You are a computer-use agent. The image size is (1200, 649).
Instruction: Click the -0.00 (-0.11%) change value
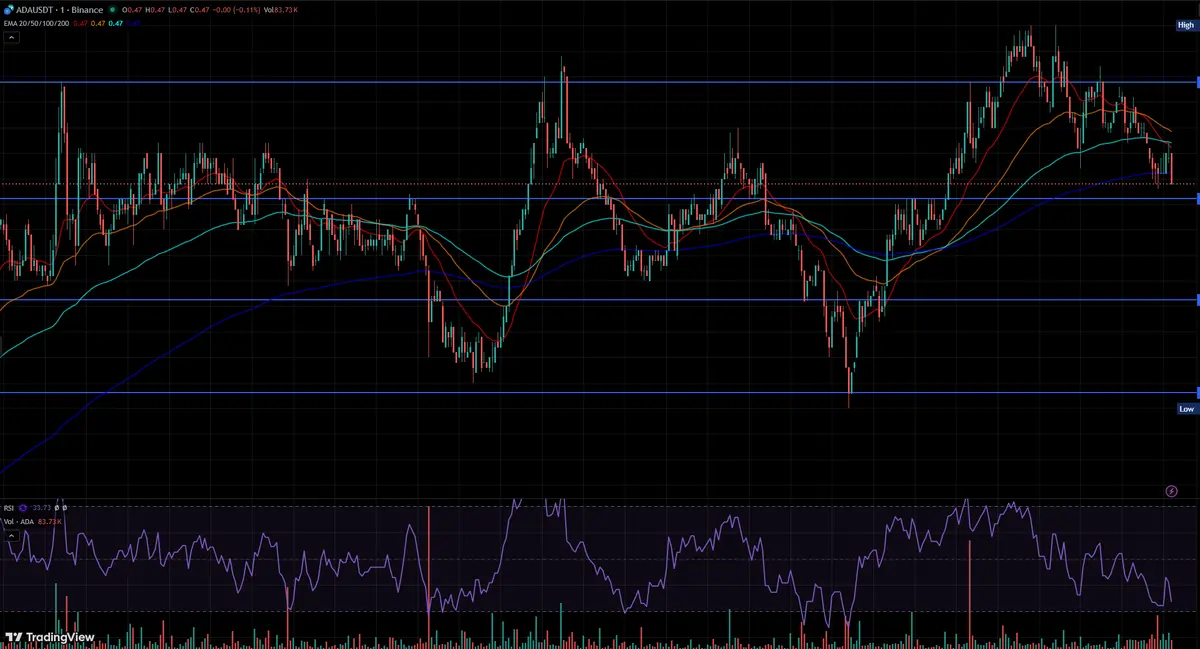pyautogui.click(x=236, y=10)
